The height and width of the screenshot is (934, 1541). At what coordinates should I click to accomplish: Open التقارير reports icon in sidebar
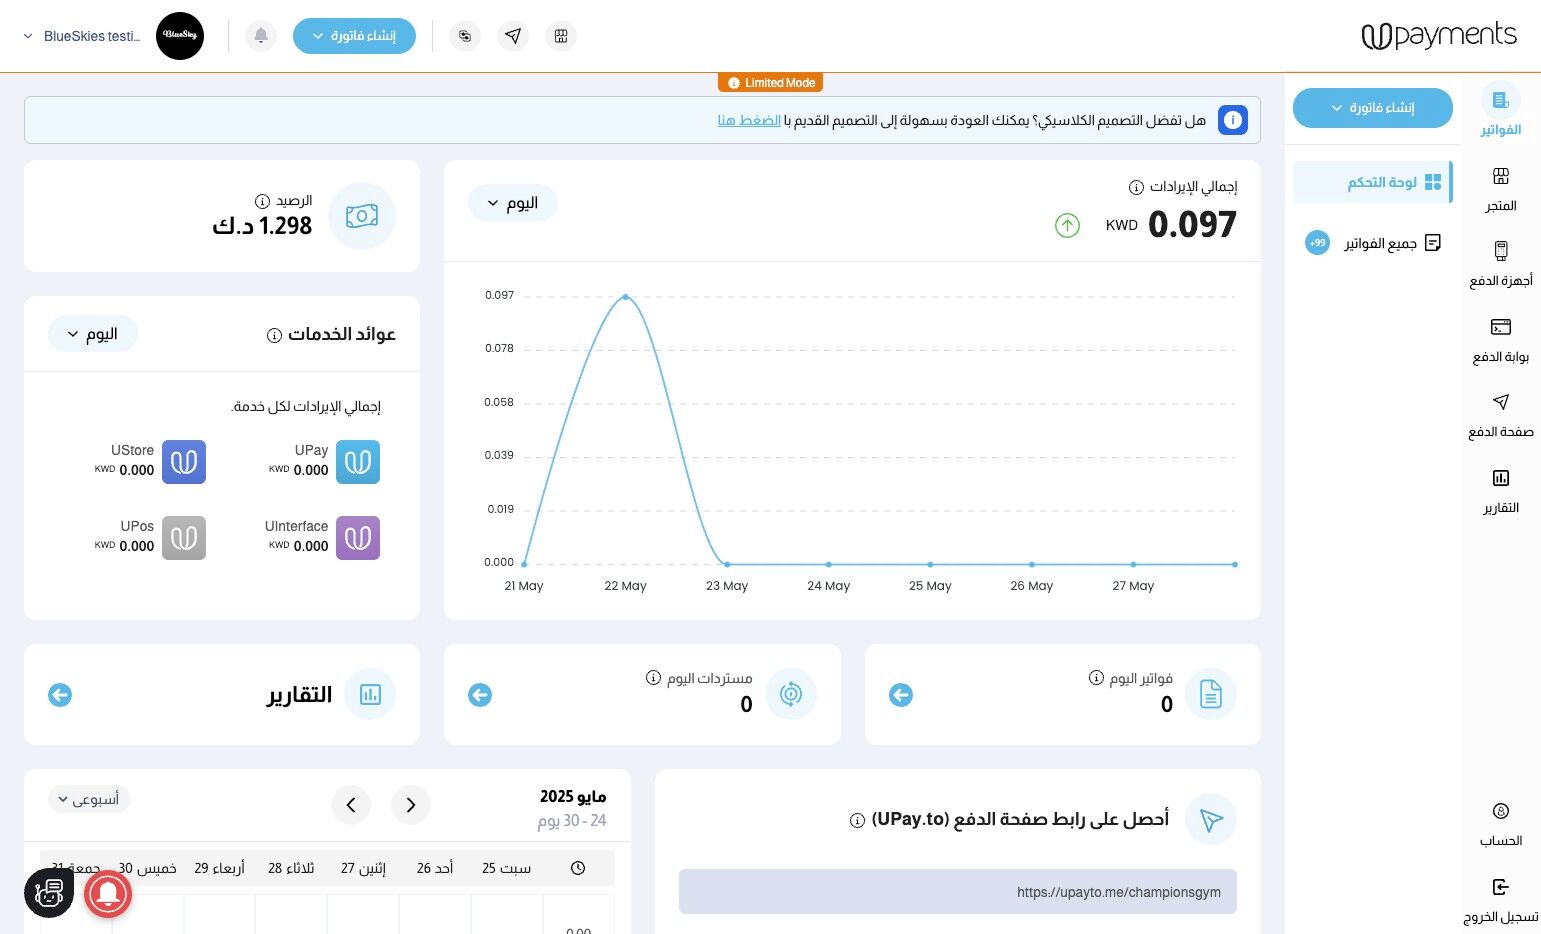[1500, 491]
